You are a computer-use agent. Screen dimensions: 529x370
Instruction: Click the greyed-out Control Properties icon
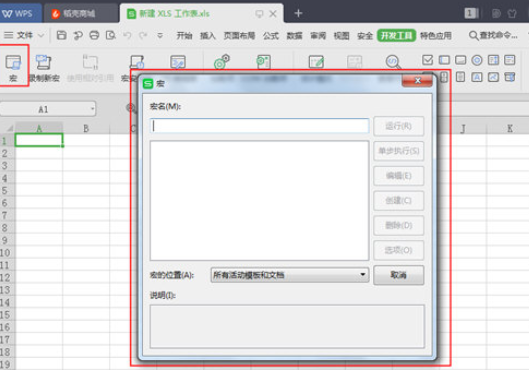coord(355,62)
